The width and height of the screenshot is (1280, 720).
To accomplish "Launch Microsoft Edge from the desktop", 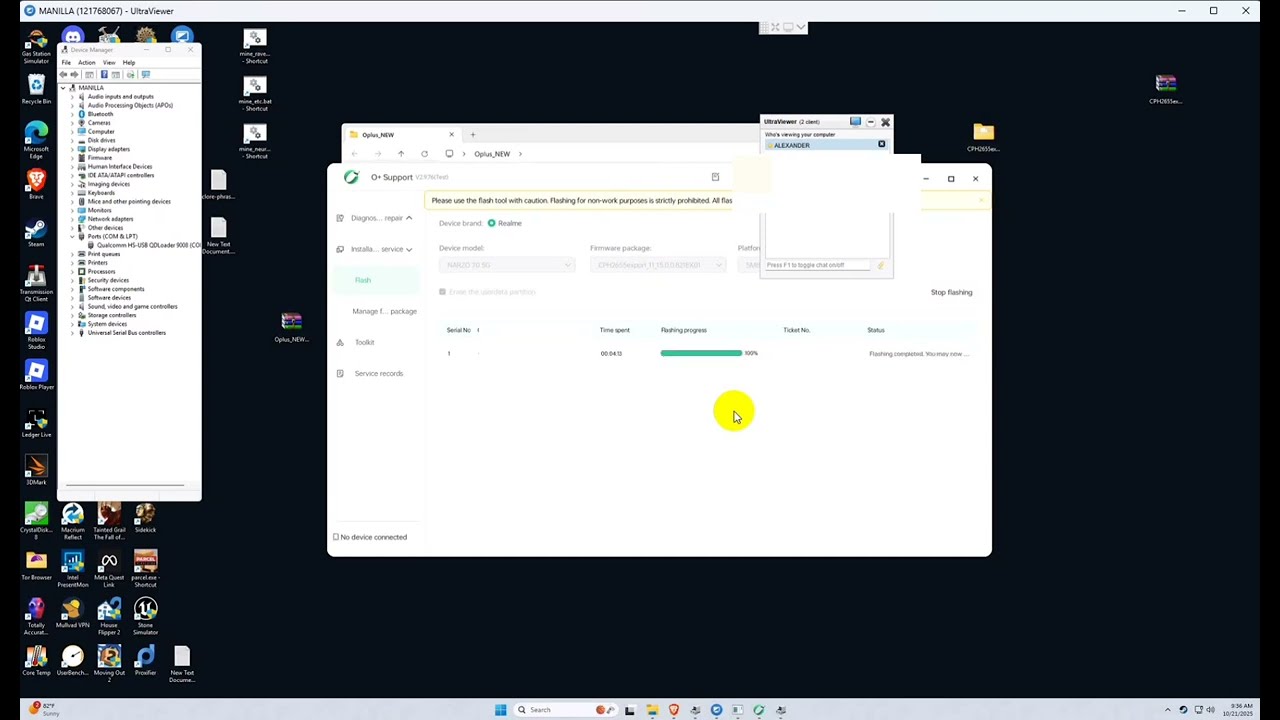I will pyautogui.click(x=36, y=140).
